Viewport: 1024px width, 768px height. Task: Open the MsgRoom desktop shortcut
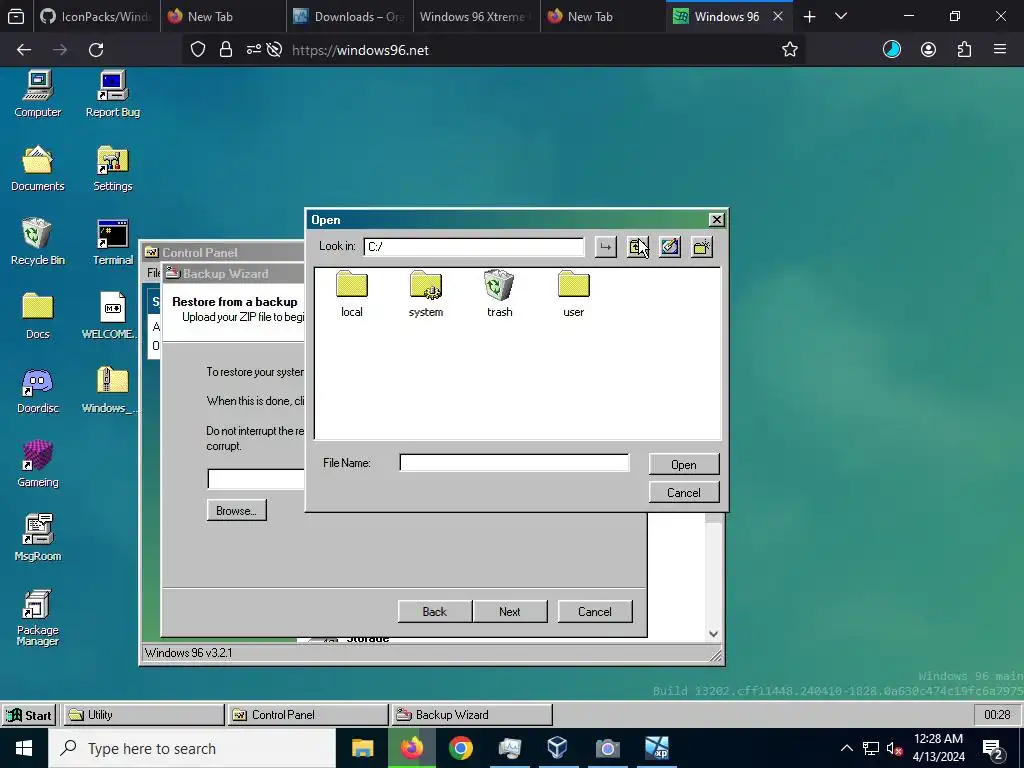point(38,538)
